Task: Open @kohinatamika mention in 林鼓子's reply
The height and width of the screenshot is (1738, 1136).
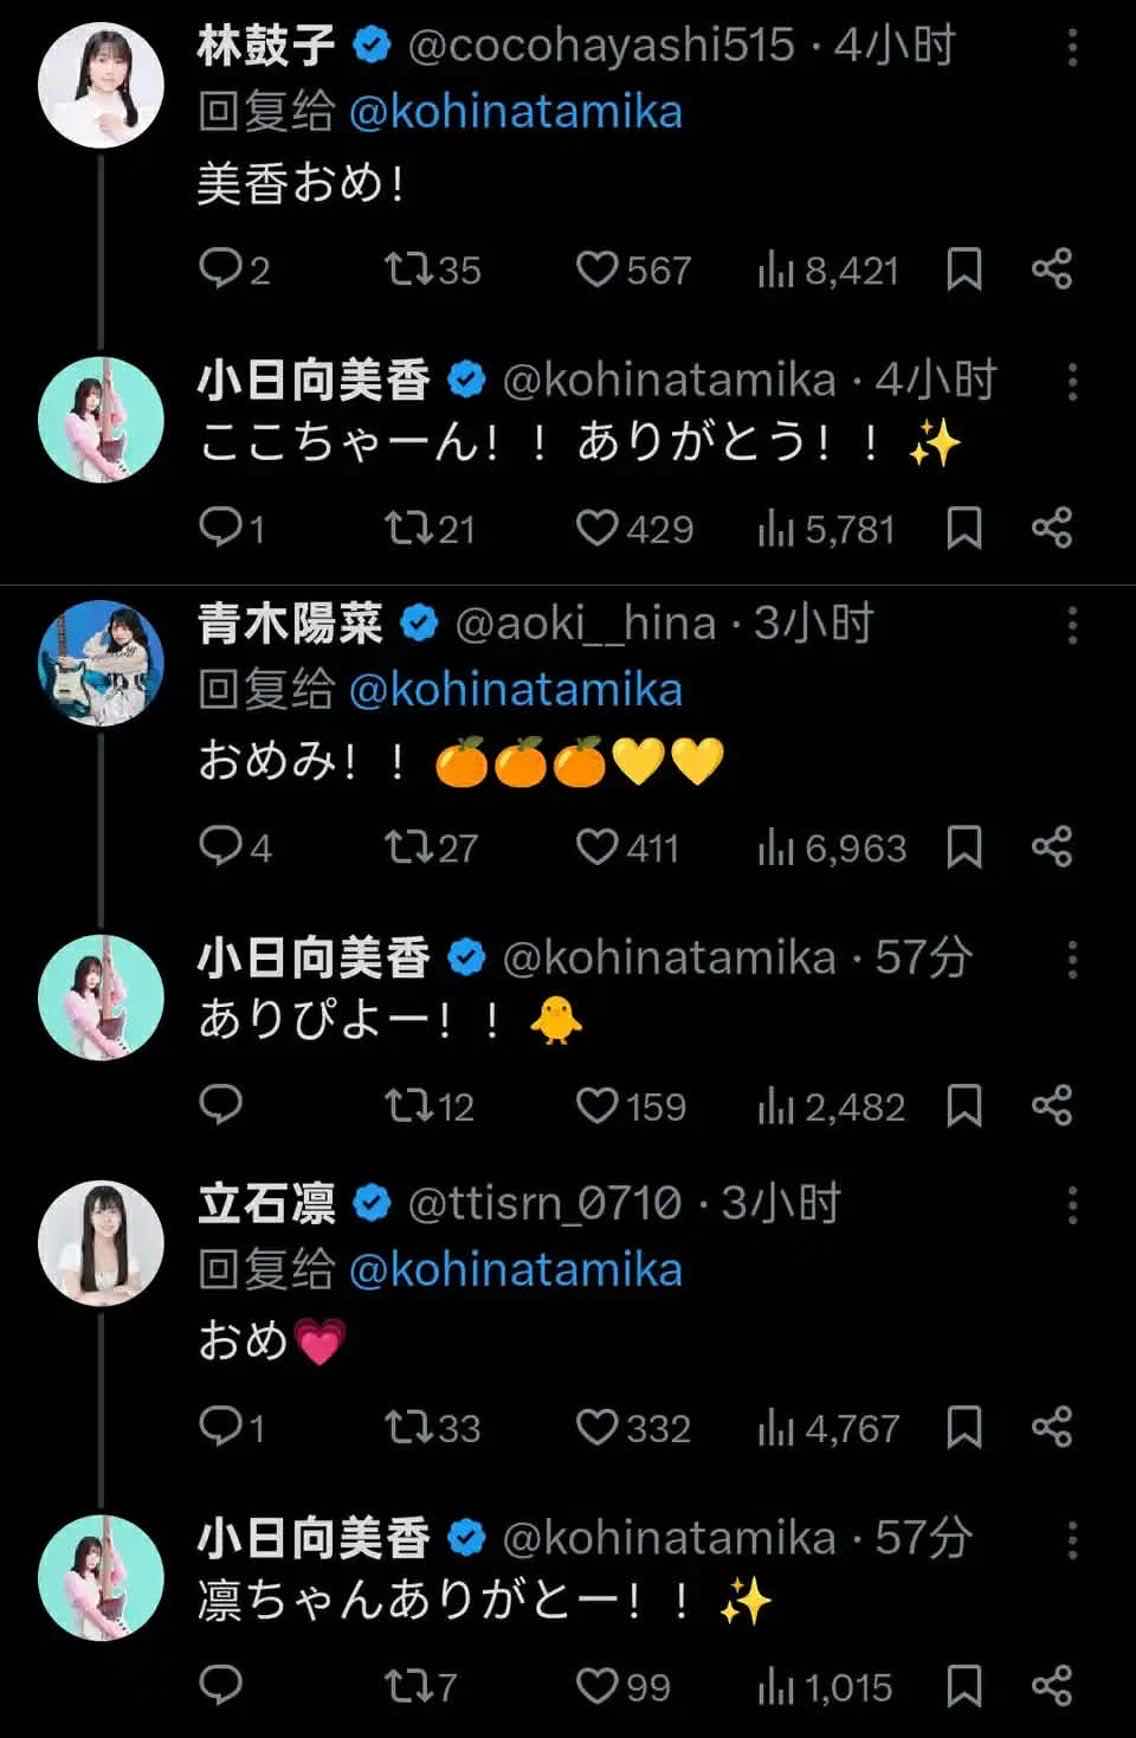Action: pos(515,112)
